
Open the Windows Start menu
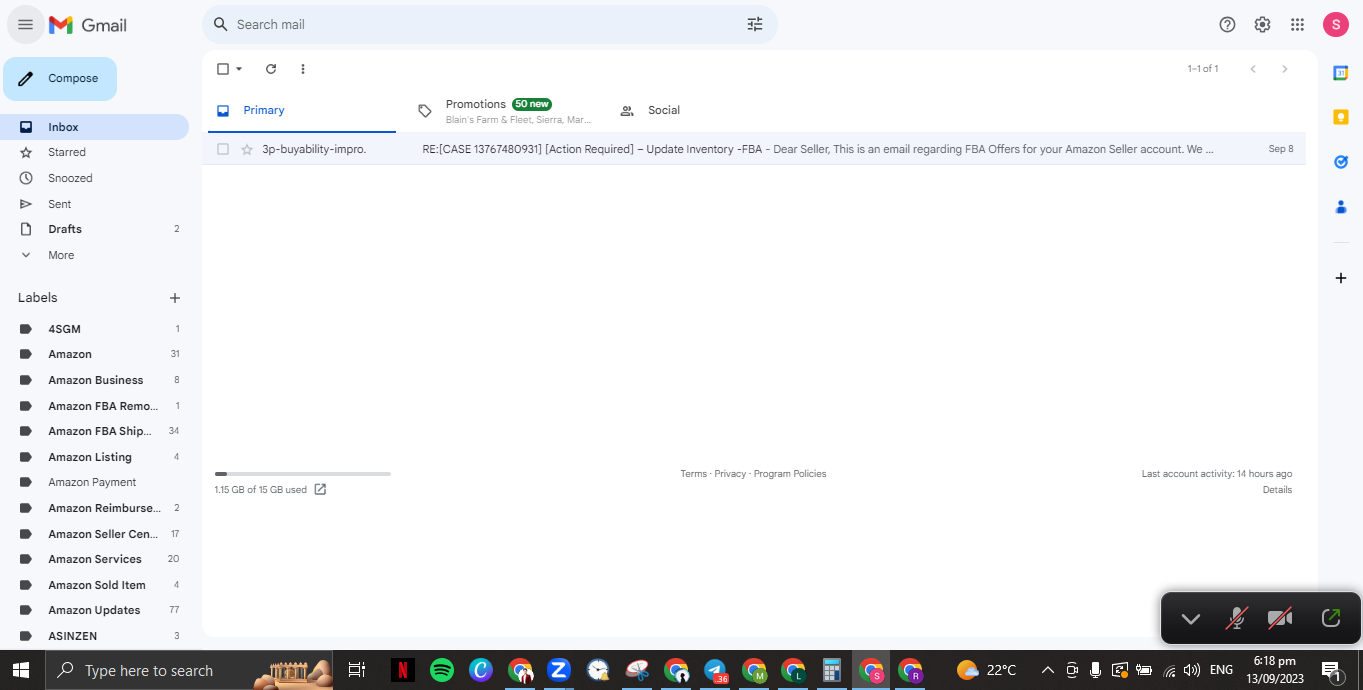[x=20, y=670]
